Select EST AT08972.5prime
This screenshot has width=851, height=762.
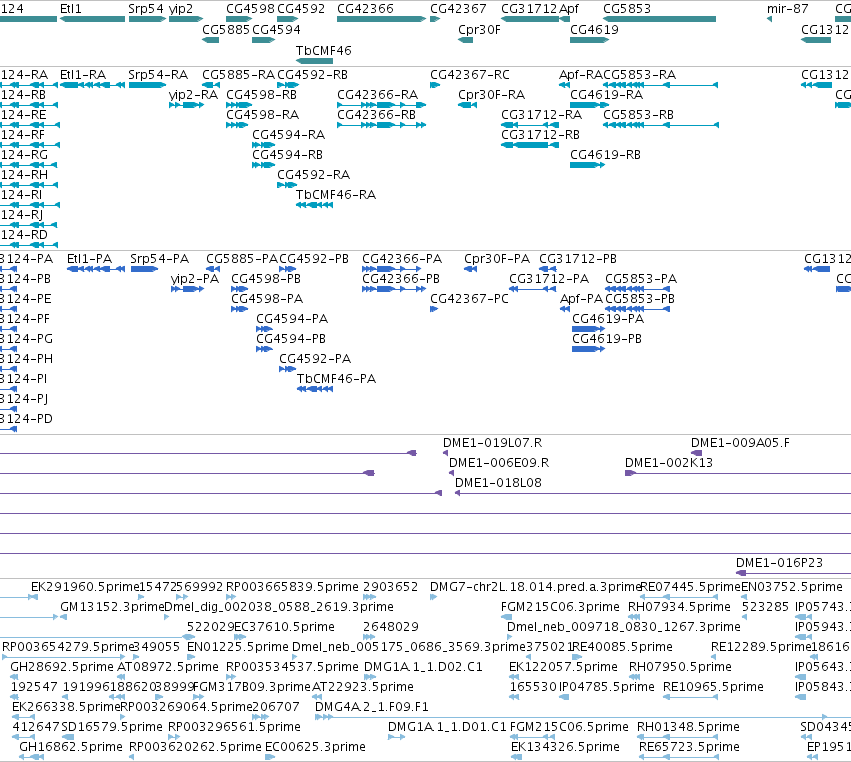(x=121, y=677)
